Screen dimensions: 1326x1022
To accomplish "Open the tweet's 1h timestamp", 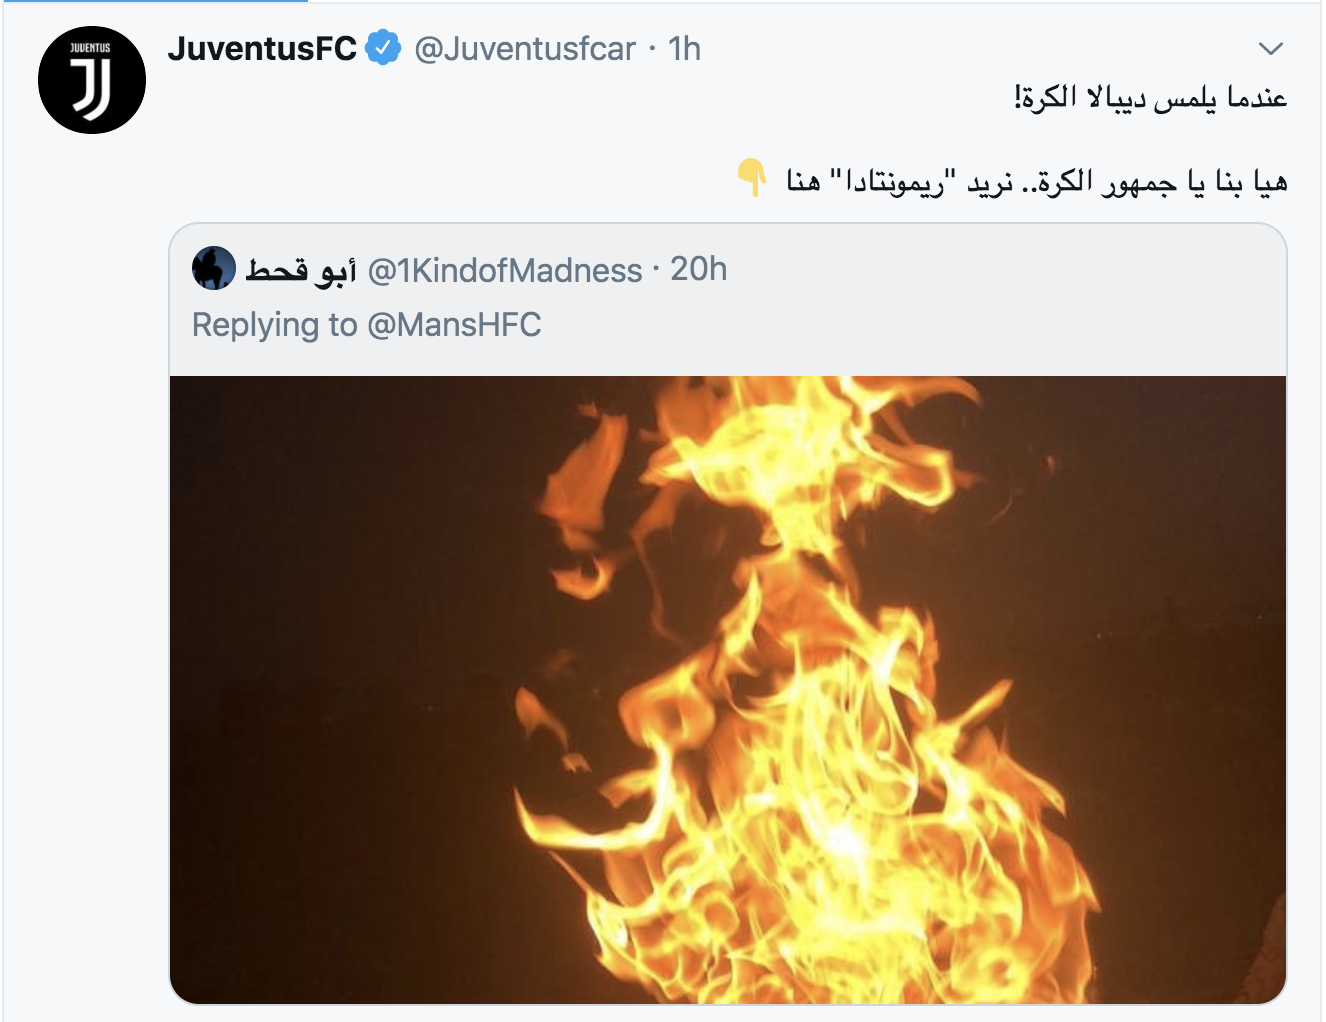I will pos(684,48).
